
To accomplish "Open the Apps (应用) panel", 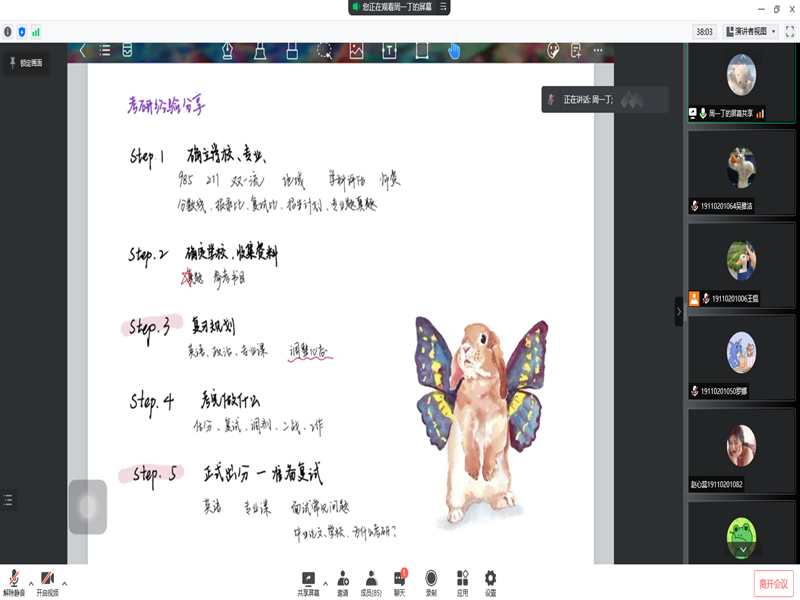I will coord(462,581).
